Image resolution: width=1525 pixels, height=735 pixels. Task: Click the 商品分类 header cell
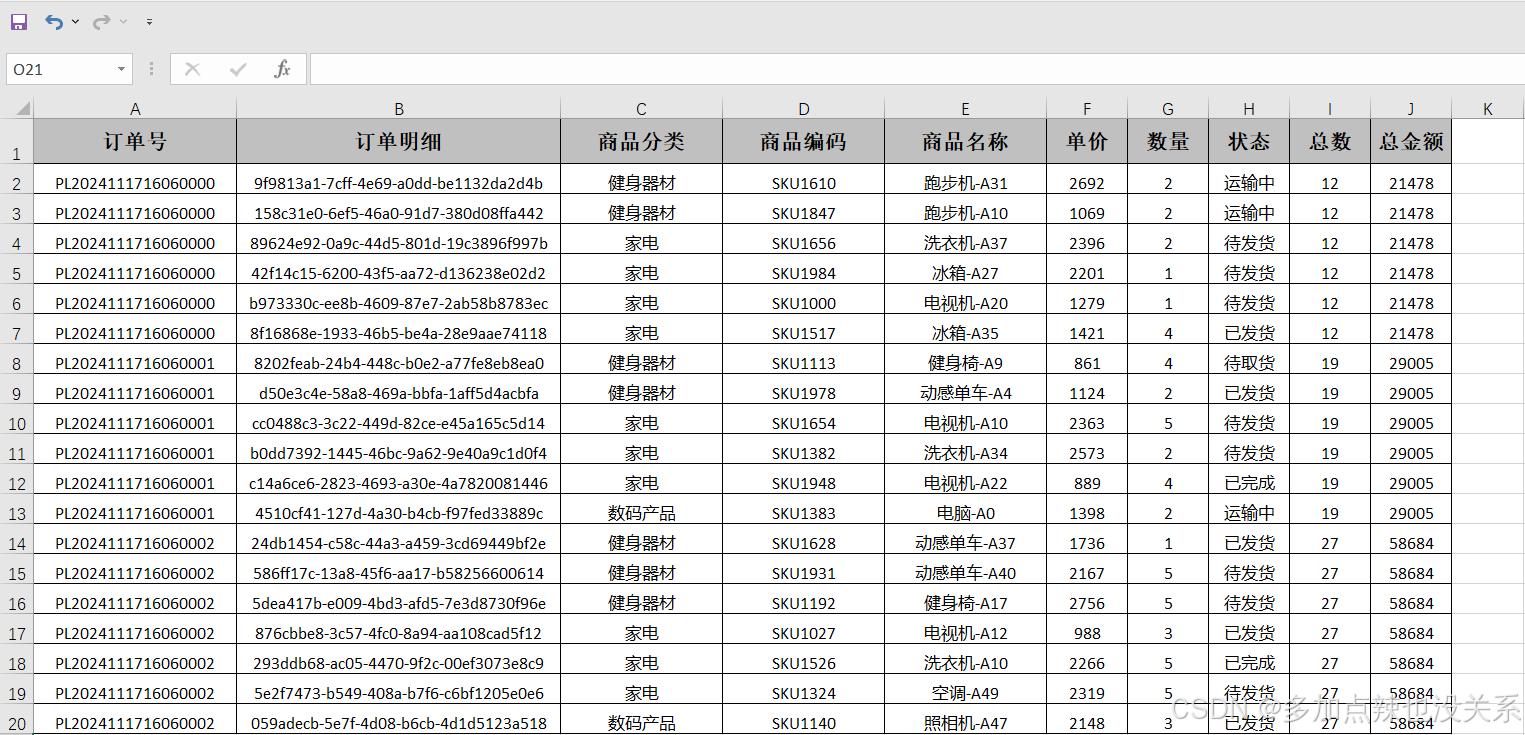(x=641, y=142)
